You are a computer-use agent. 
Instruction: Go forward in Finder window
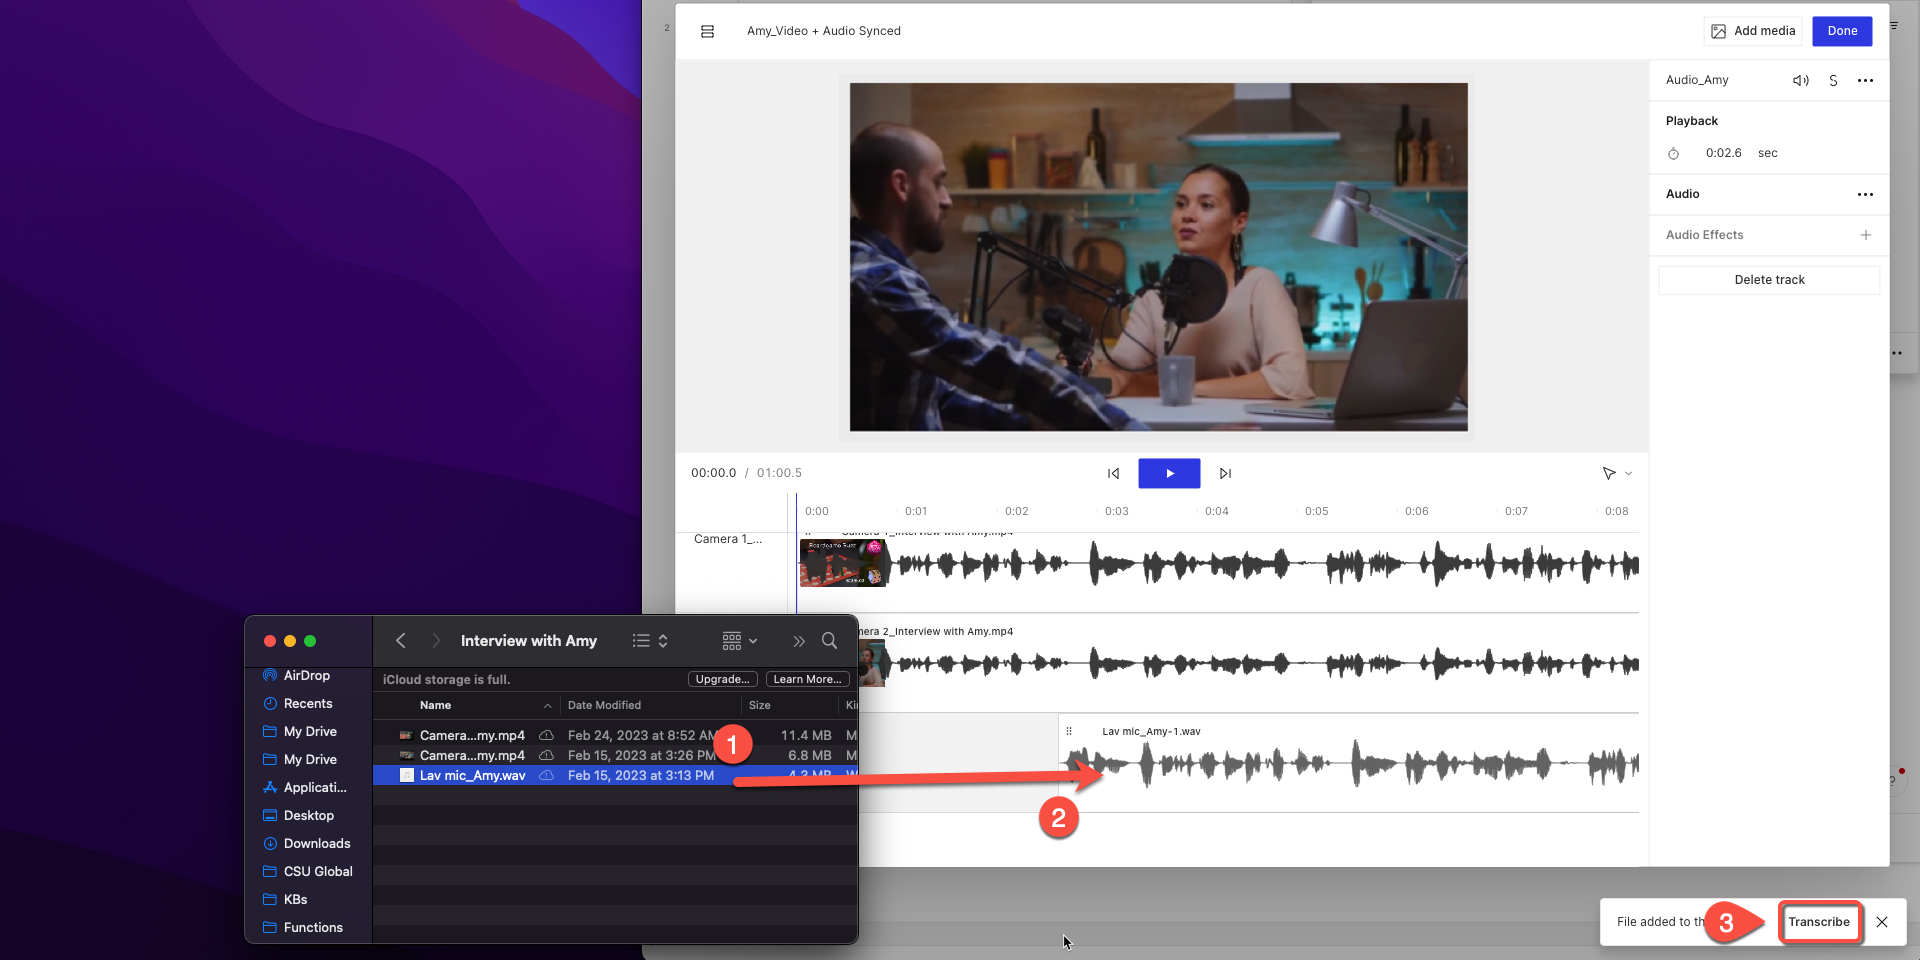coord(435,641)
